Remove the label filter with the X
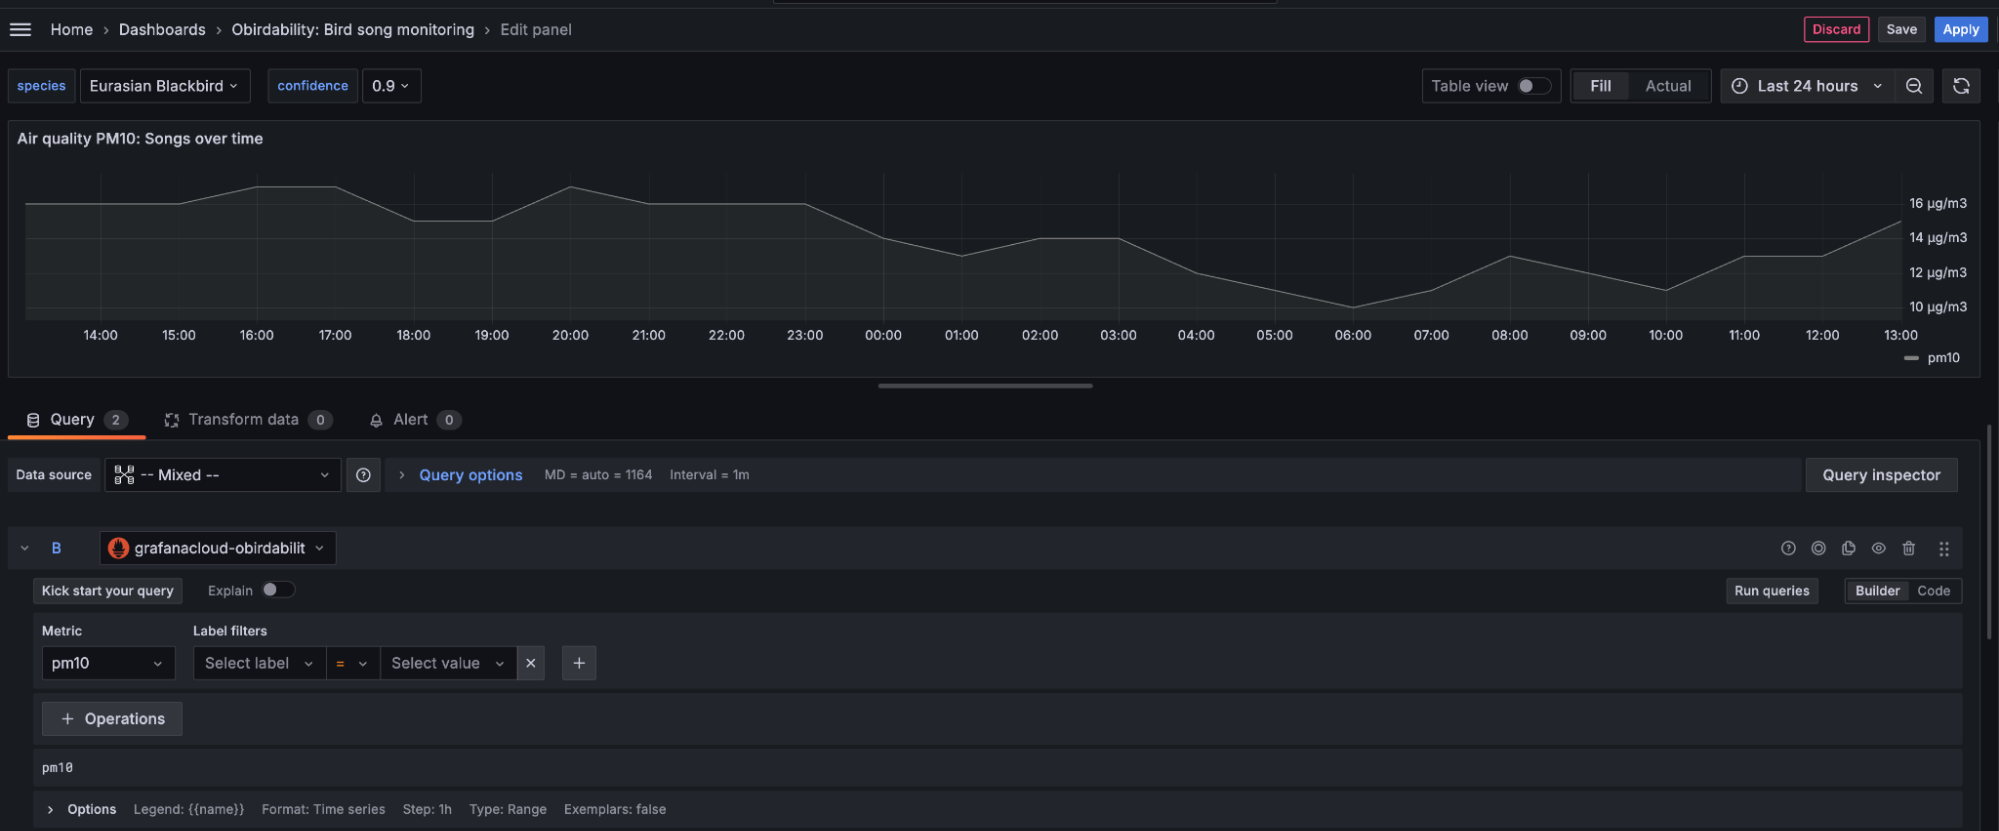The width and height of the screenshot is (1999, 831). pyautogui.click(x=531, y=663)
